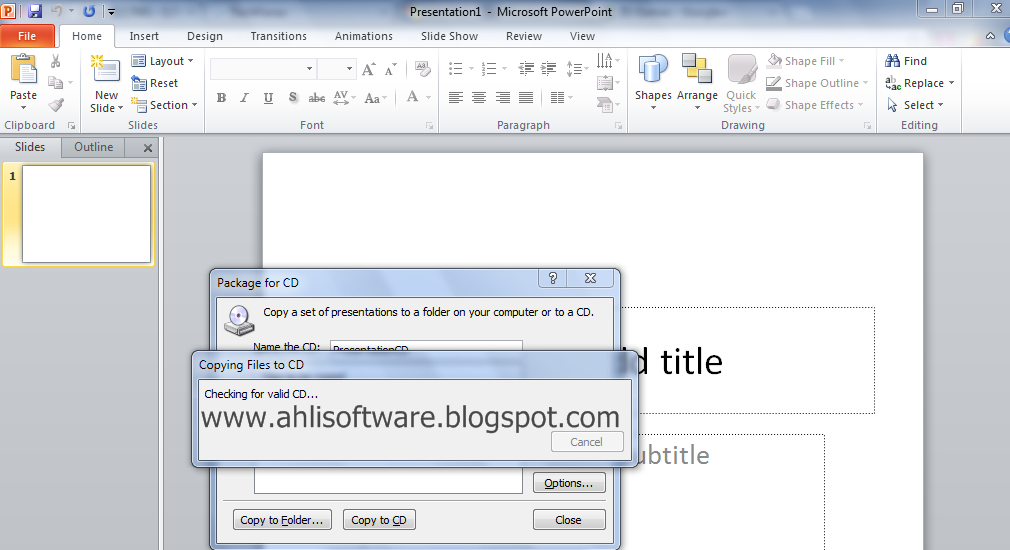Viewport: 1010px width, 550px height.
Task: Click the Numbering list icon
Action: pyautogui.click(x=489, y=68)
